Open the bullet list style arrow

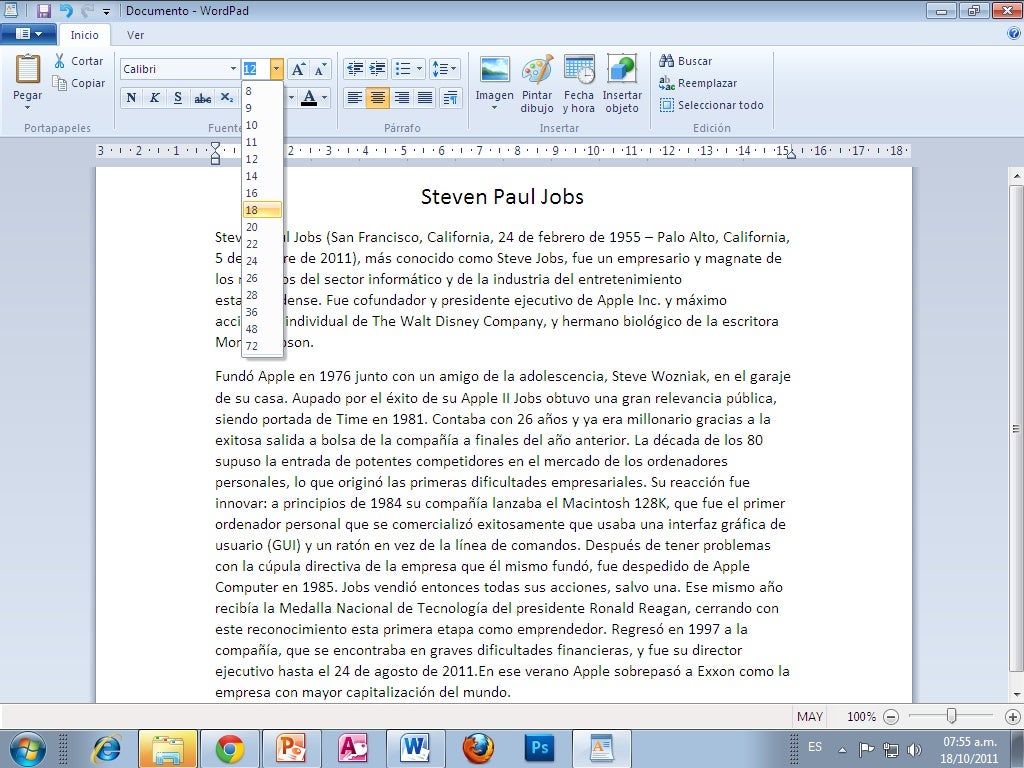pos(419,69)
